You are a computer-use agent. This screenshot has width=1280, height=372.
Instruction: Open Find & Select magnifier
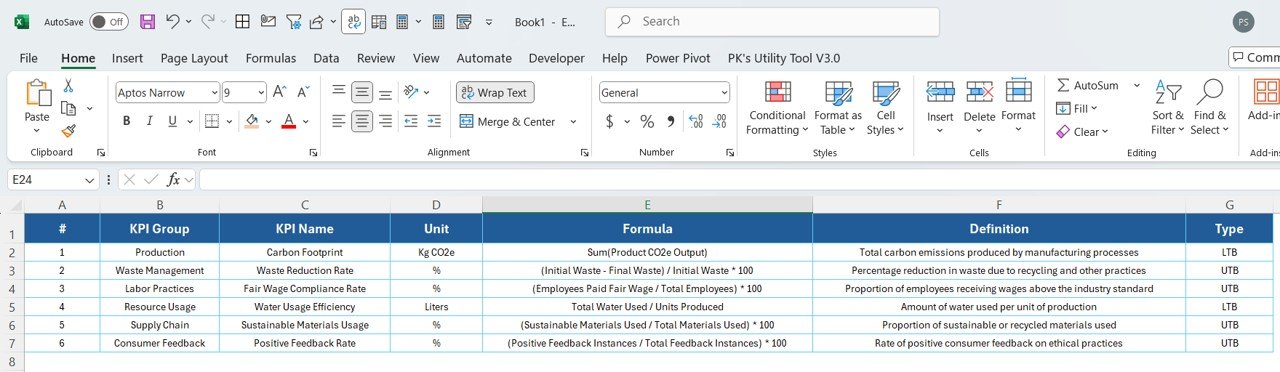click(x=1210, y=107)
